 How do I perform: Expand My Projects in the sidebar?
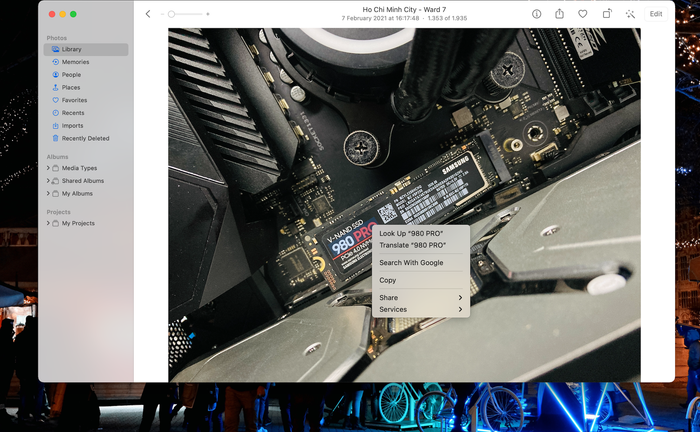click(x=48, y=223)
